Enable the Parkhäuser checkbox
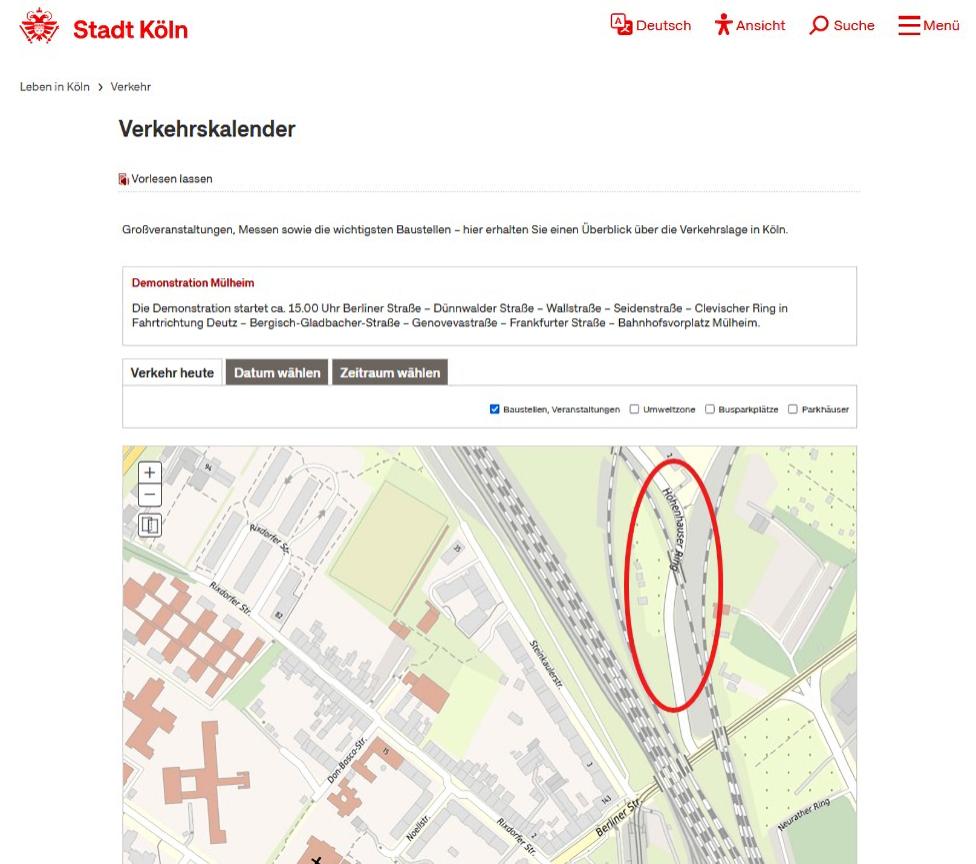976x864 pixels. tap(792, 409)
